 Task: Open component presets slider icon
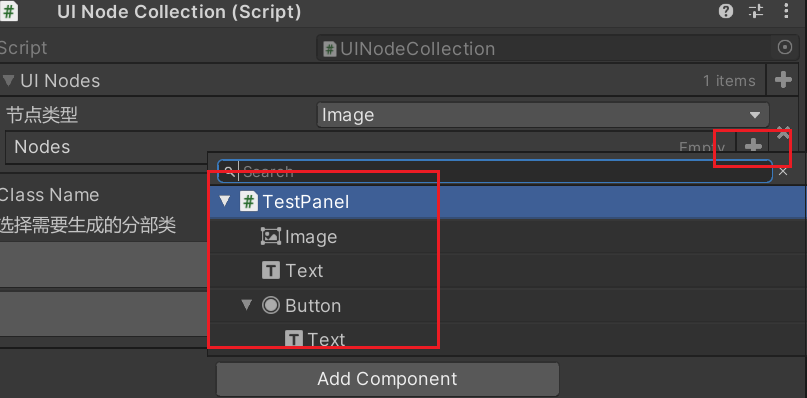pyautogui.click(x=756, y=11)
